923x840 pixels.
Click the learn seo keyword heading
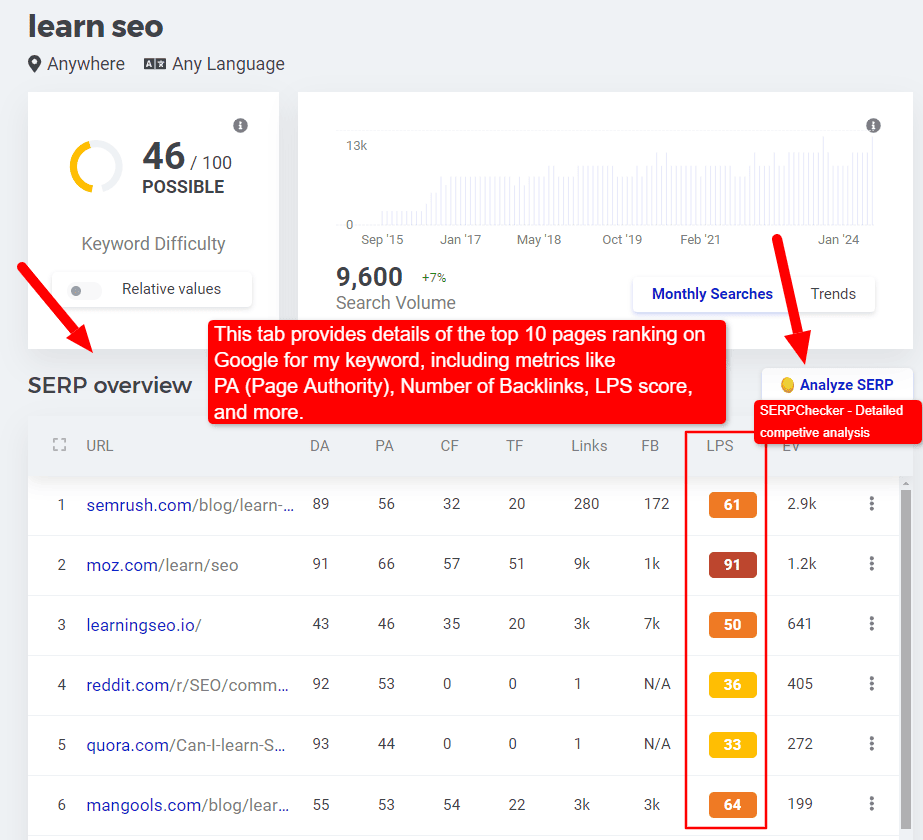[95, 26]
